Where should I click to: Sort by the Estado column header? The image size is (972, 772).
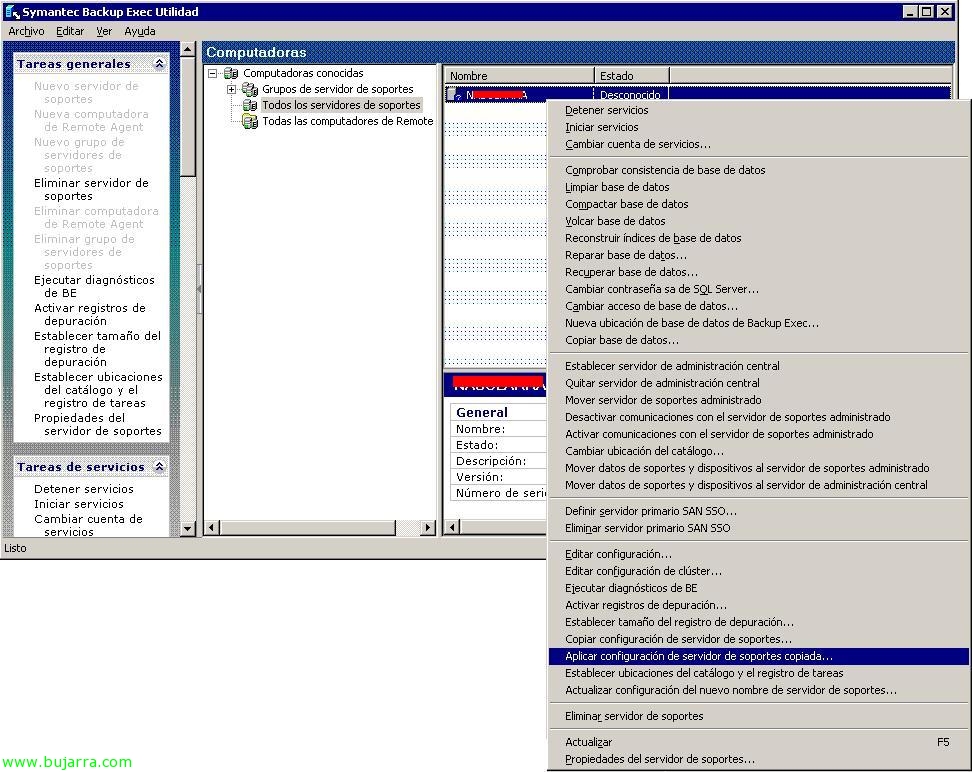pyautogui.click(x=632, y=76)
